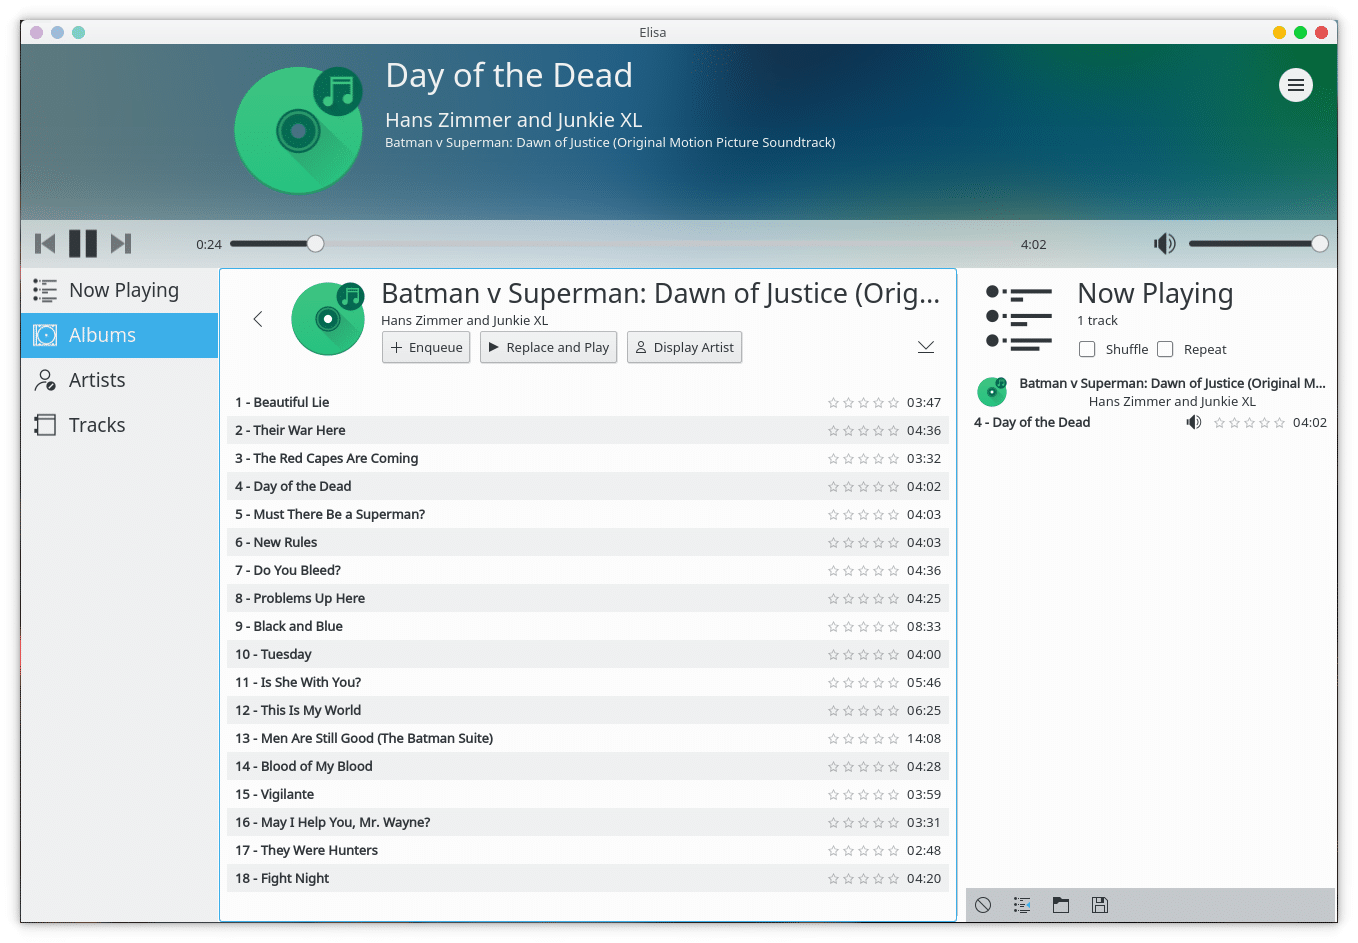Open Now Playing in the sidebar

coord(119,290)
